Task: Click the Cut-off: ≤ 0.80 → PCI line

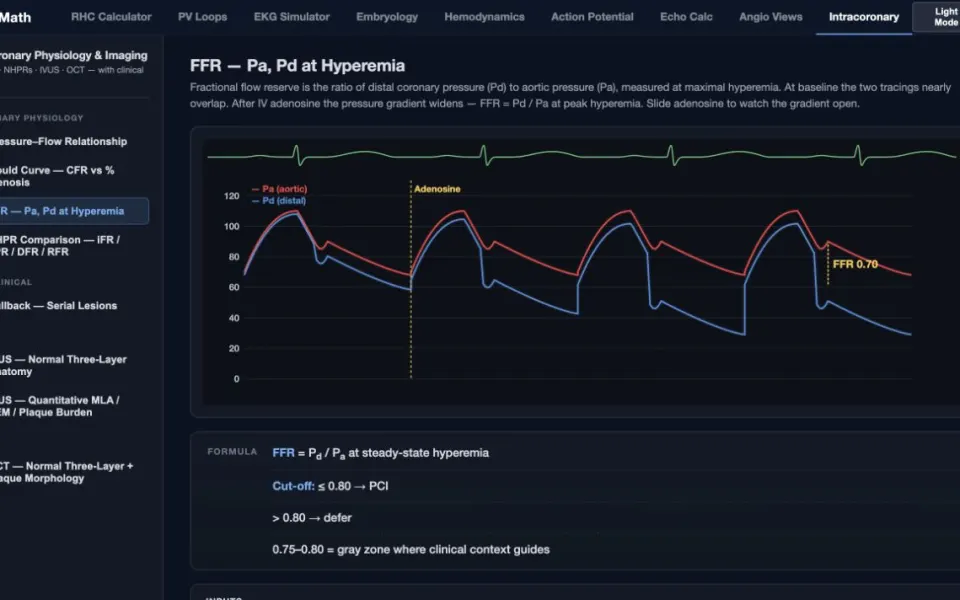Action: click(x=331, y=486)
